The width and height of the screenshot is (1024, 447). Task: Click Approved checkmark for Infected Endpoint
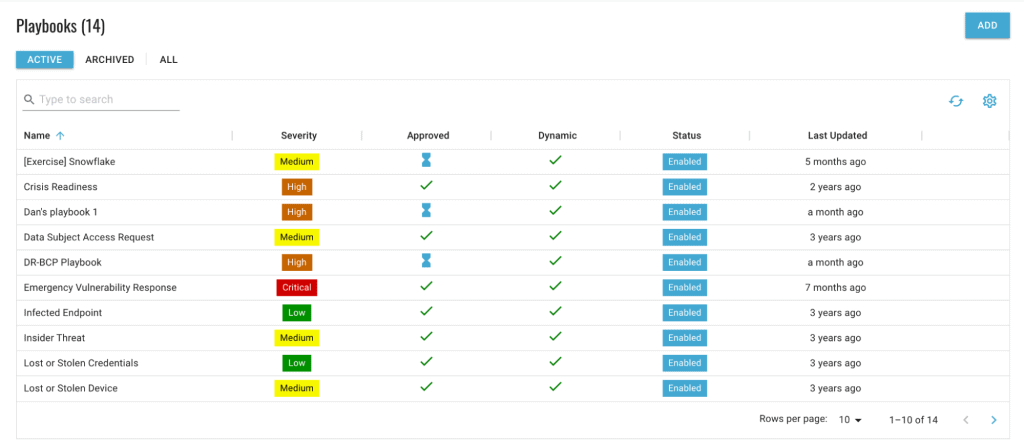pos(426,312)
